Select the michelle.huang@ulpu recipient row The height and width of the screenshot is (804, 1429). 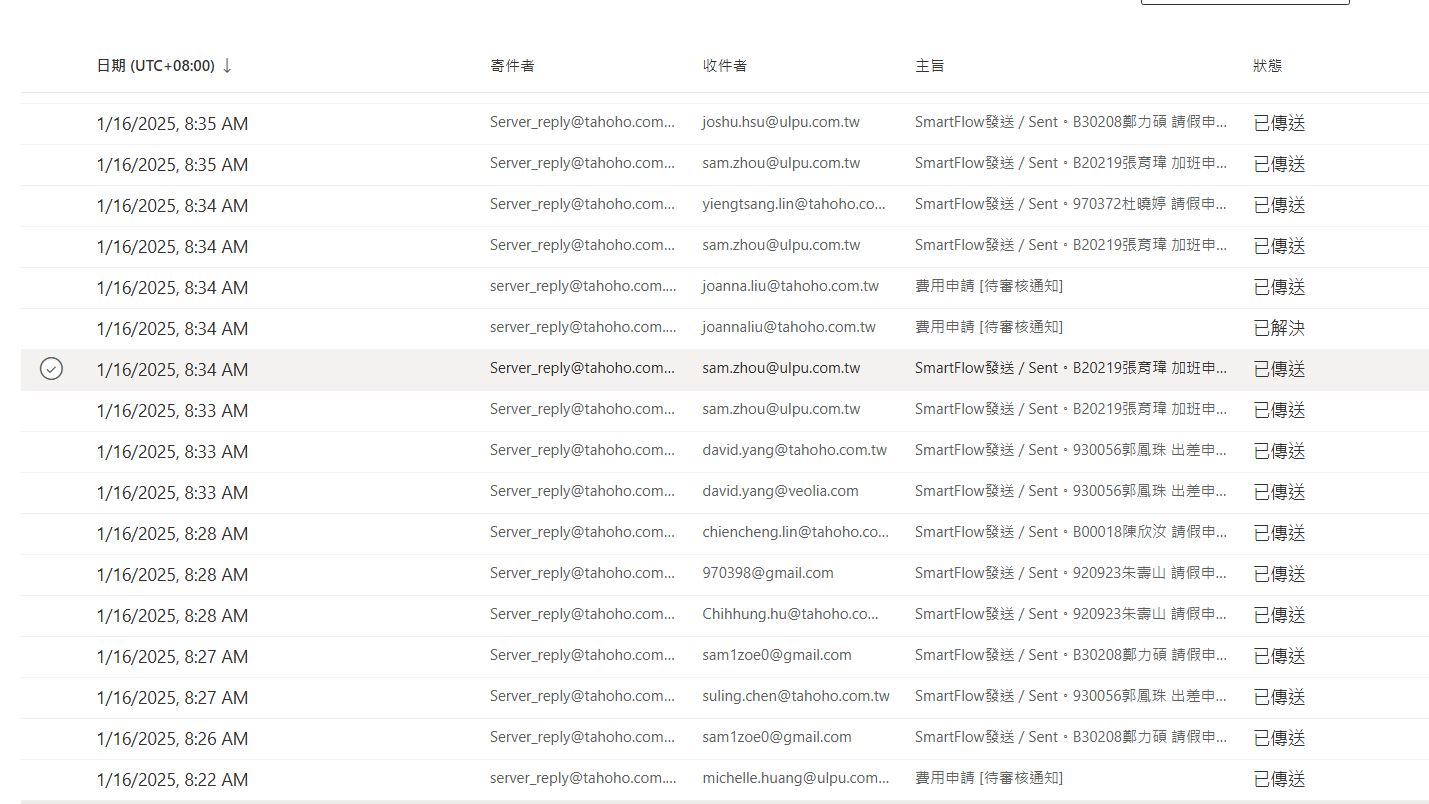pos(795,778)
